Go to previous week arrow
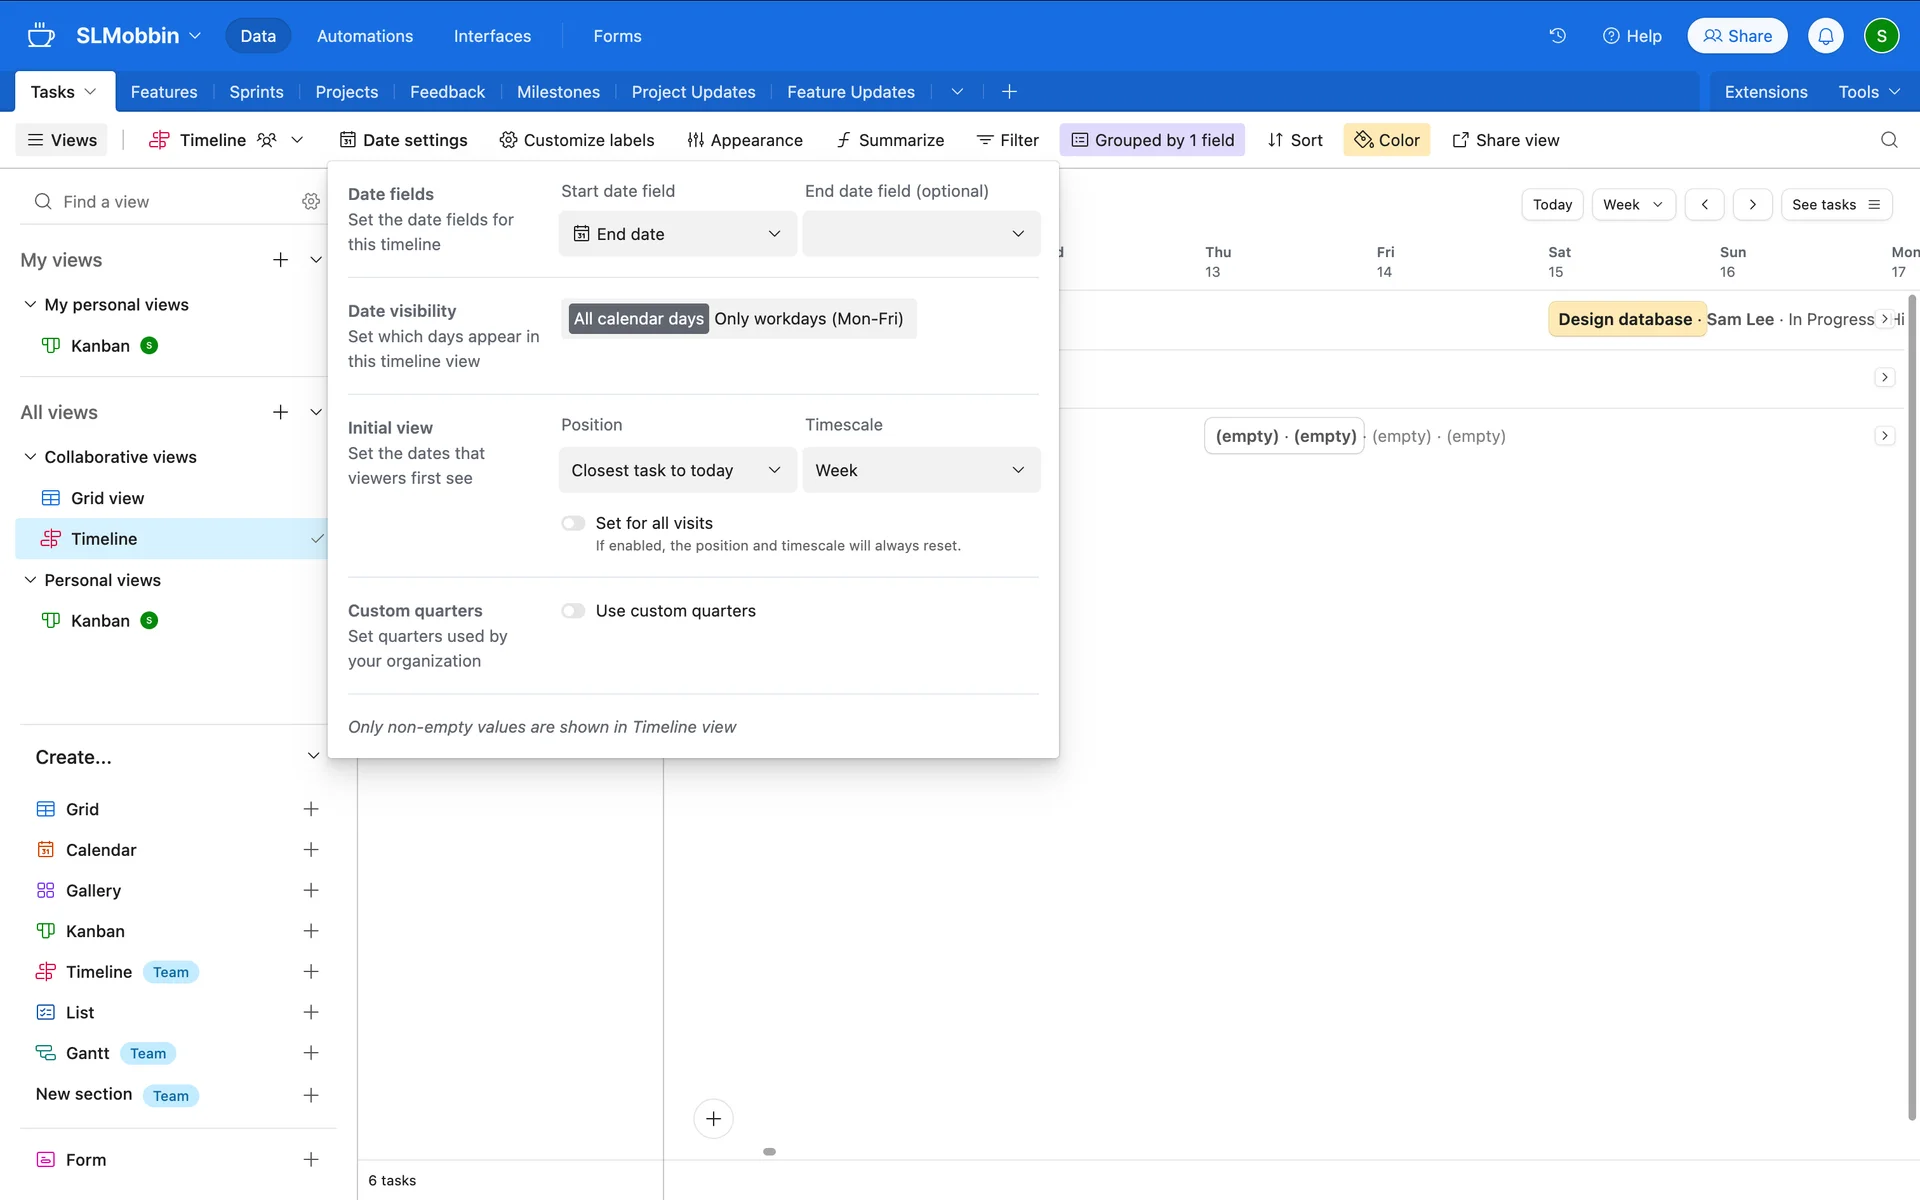 coord(1704,204)
